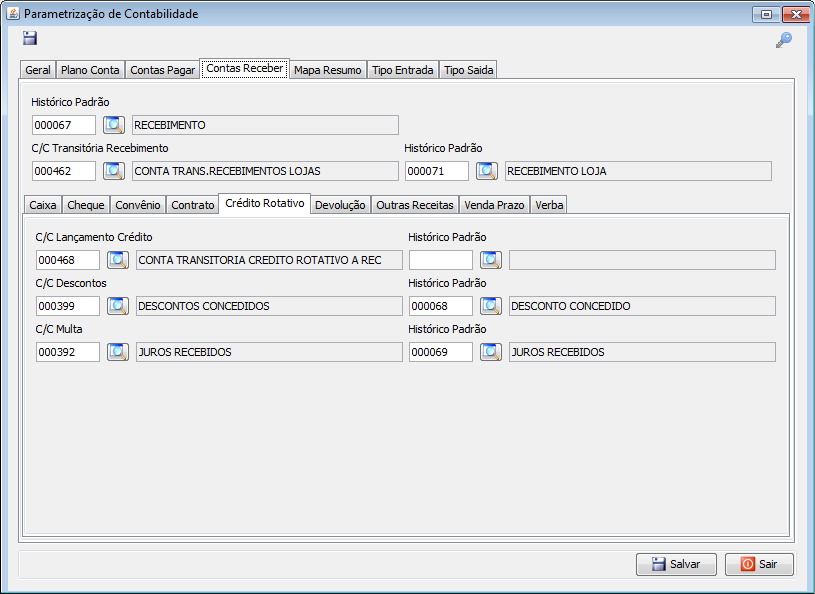
Task: Click empty Histórico Padrão code field
Action: point(441,260)
